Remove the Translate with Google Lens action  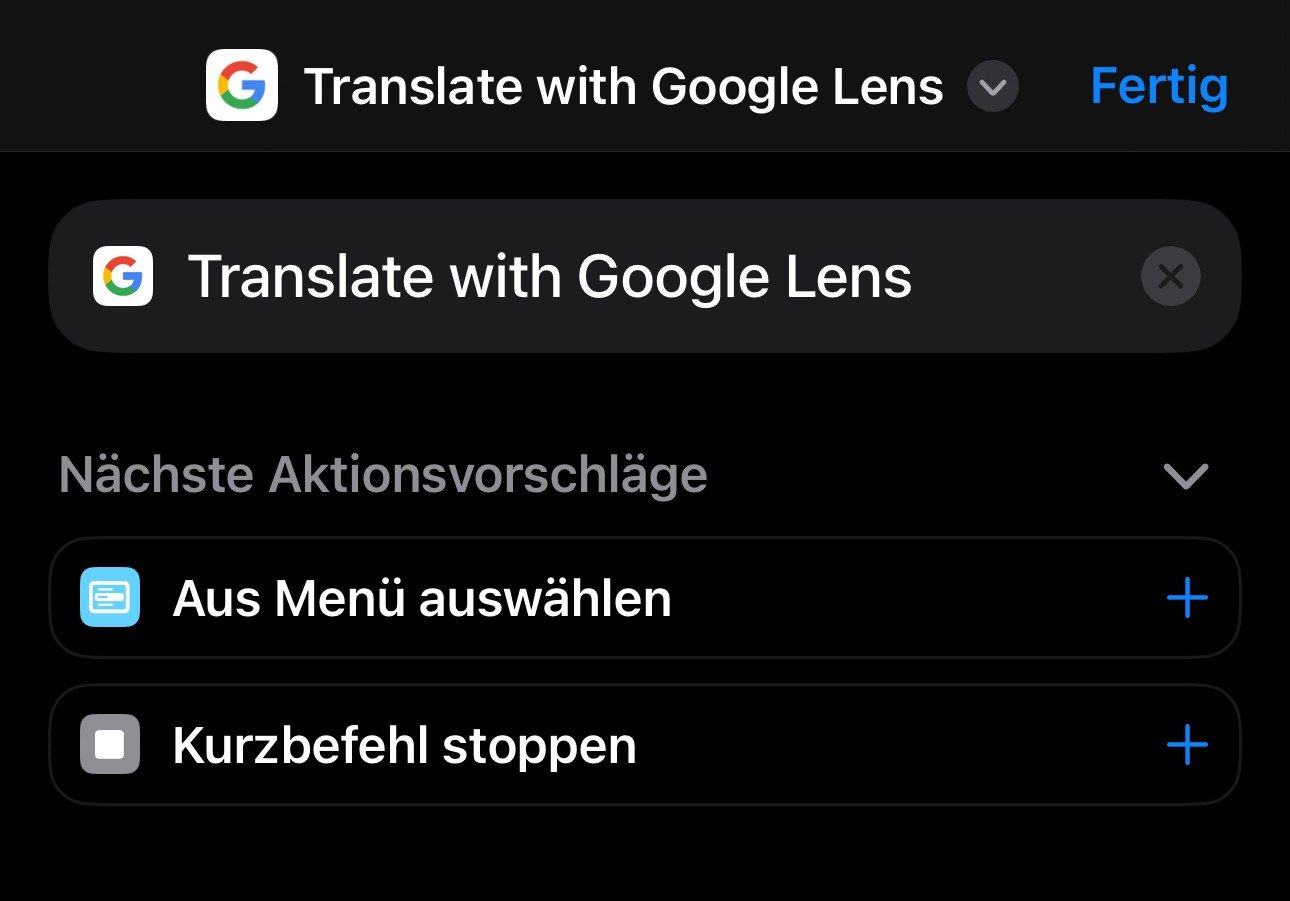point(1170,276)
